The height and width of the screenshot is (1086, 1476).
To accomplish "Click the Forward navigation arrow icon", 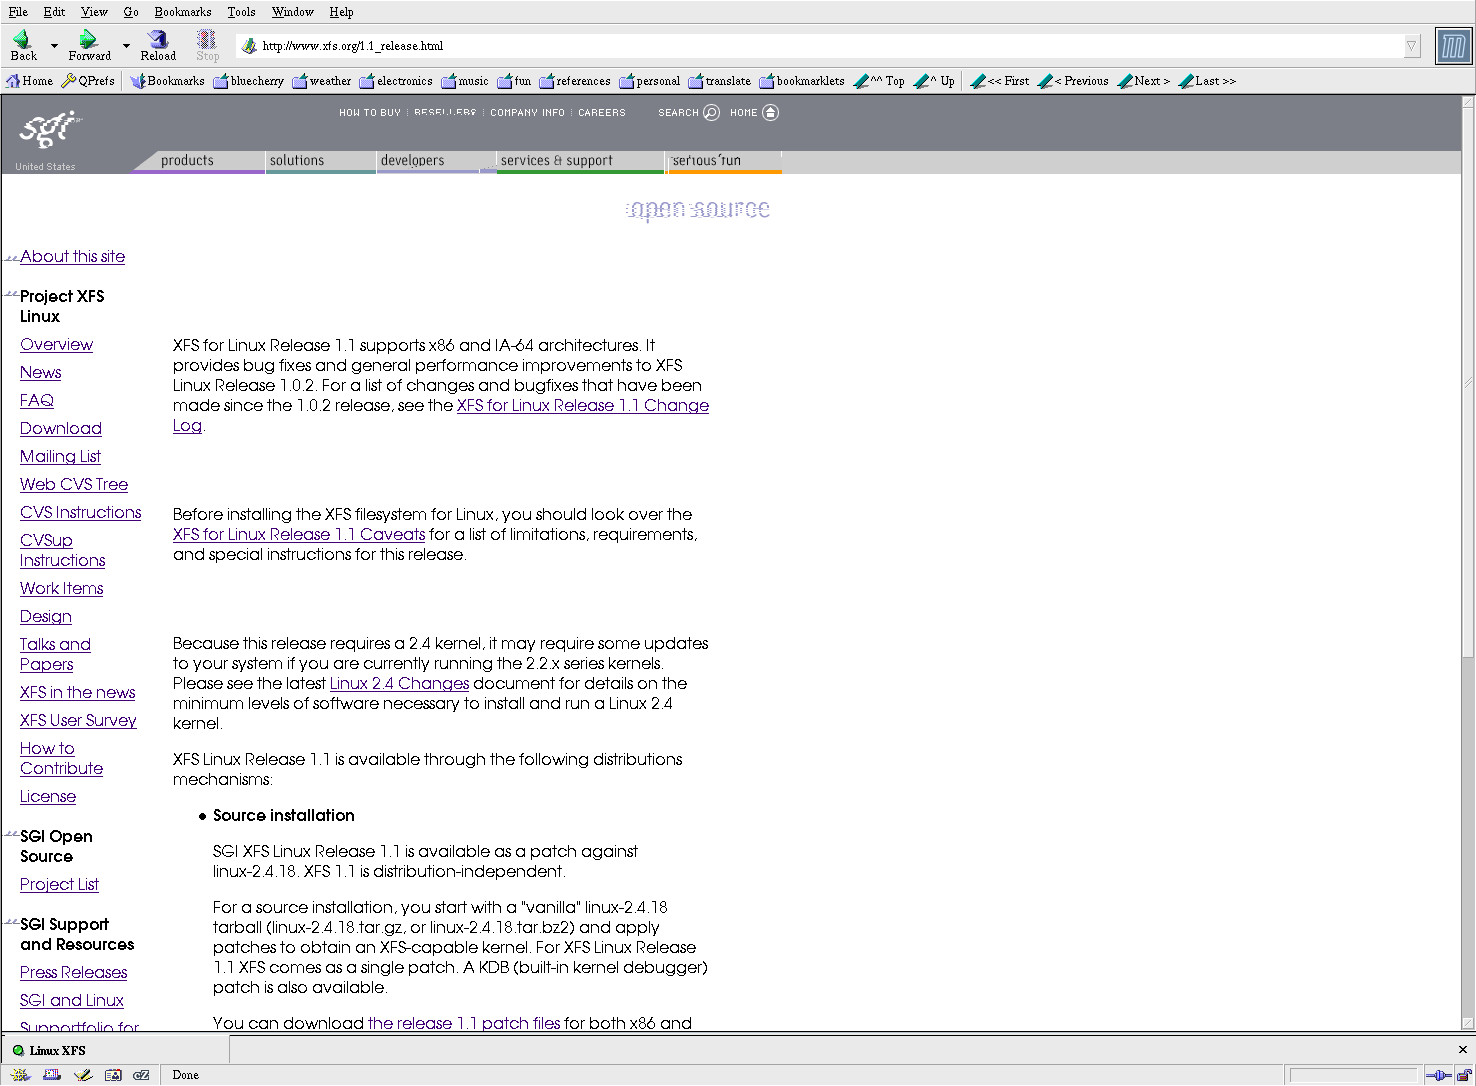I will (x=88, y=40).
